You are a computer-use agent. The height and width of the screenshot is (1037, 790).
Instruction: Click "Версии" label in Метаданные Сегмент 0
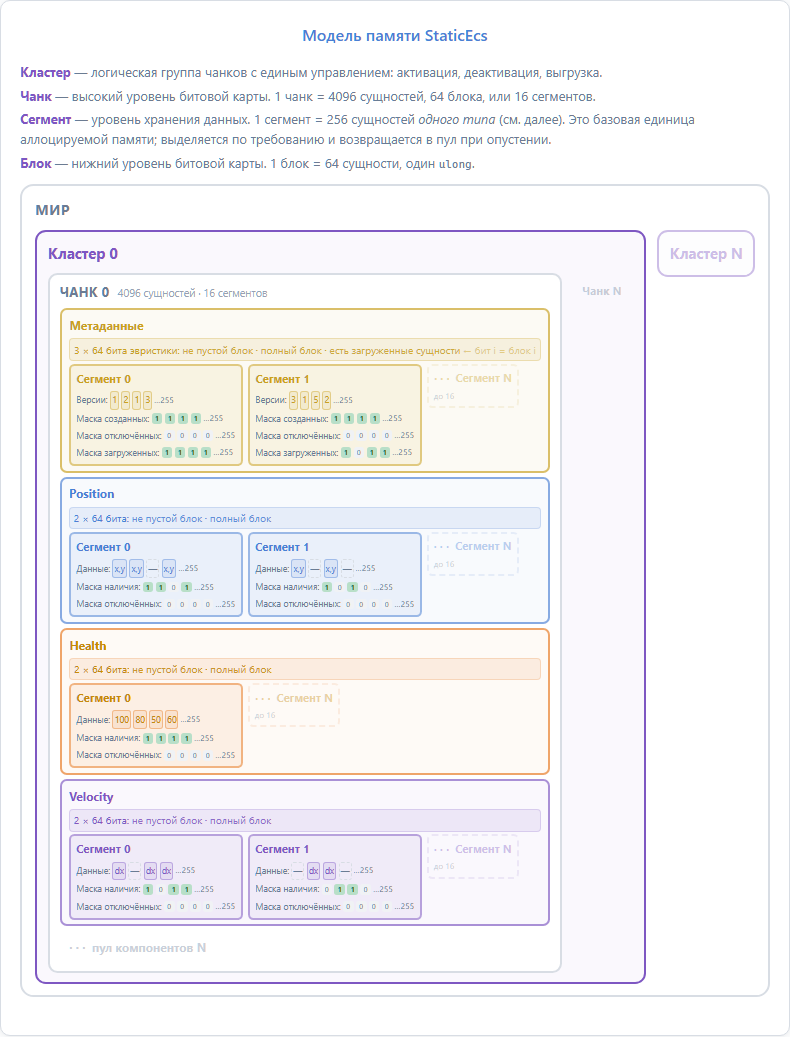[92, 400]
